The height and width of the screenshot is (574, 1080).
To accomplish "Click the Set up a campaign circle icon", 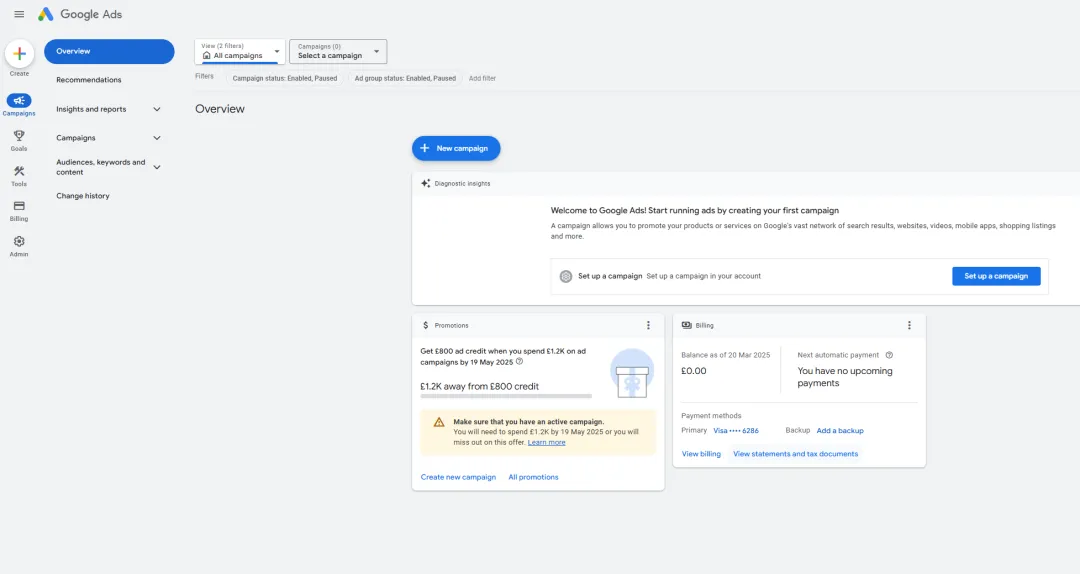I will click(565, 276).
